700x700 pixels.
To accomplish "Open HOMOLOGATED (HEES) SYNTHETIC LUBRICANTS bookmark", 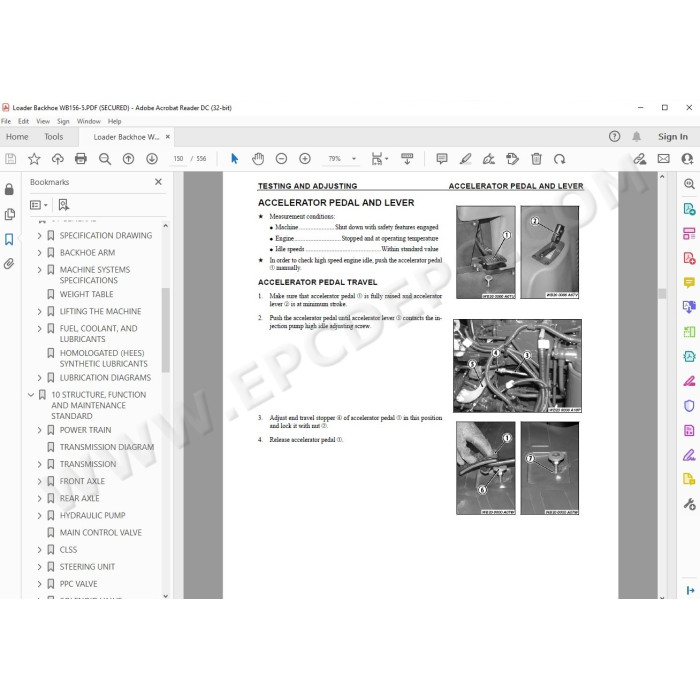I will pos(104,358).
